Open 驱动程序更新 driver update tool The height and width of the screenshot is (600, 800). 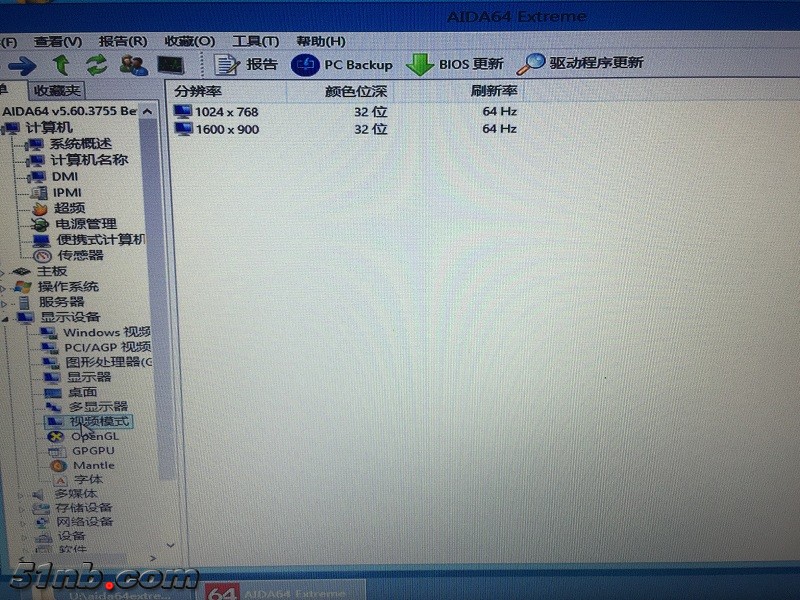pos(580,63)
